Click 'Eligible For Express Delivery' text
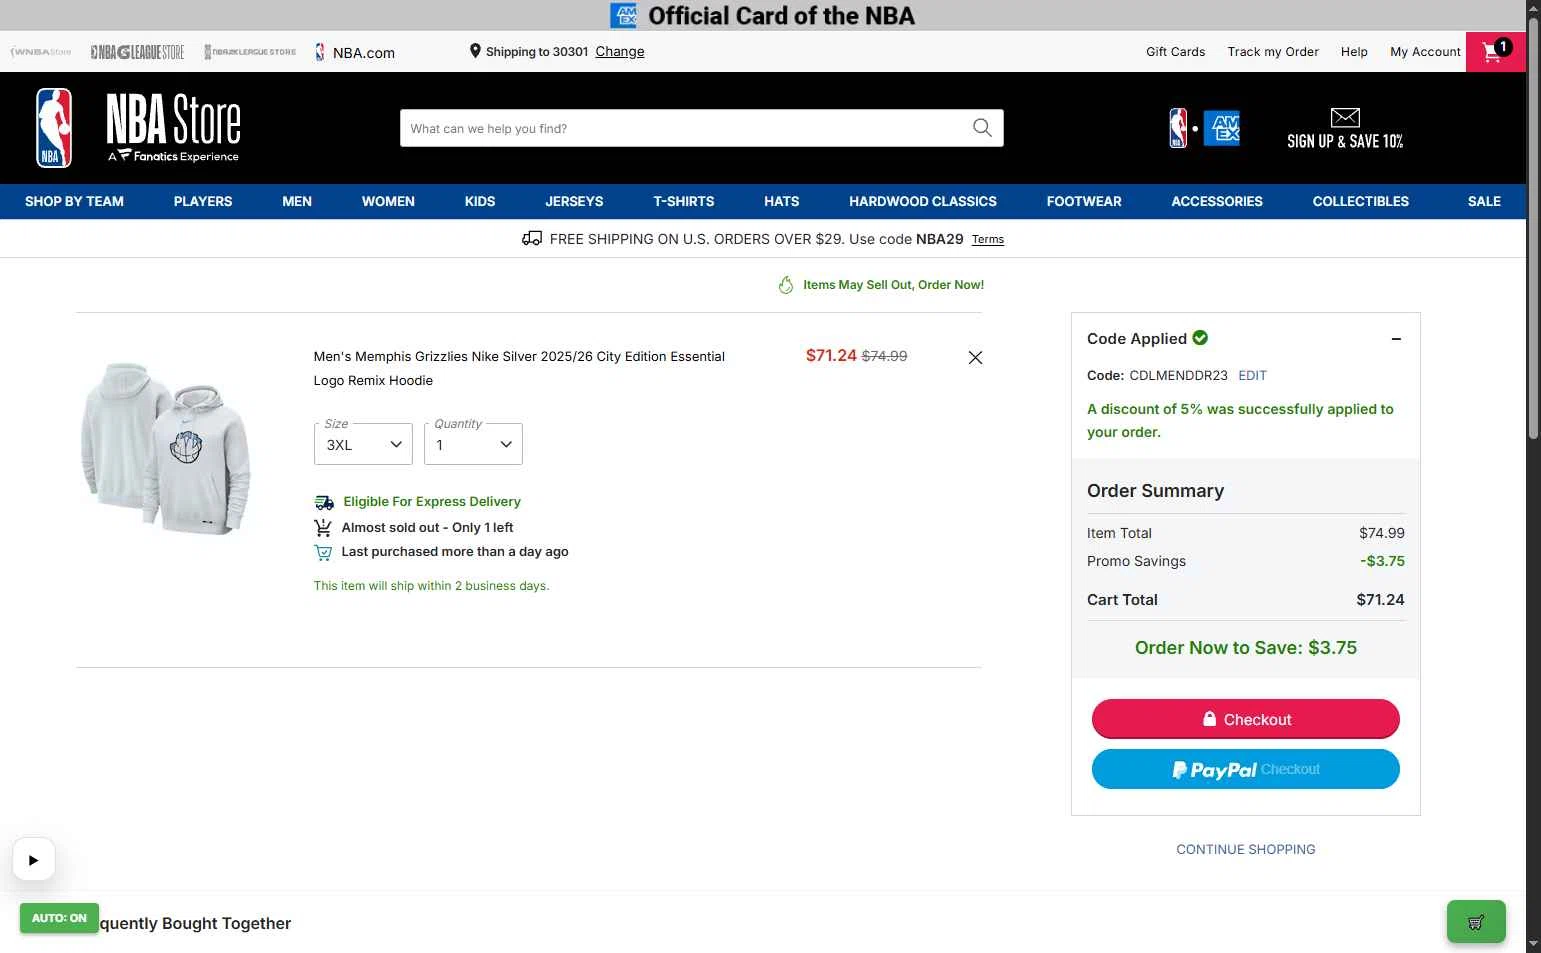The image size is (1541, 953). coord(432,502)
